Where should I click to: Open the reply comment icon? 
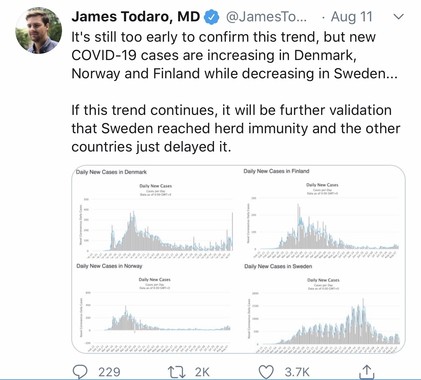point(80,372)
